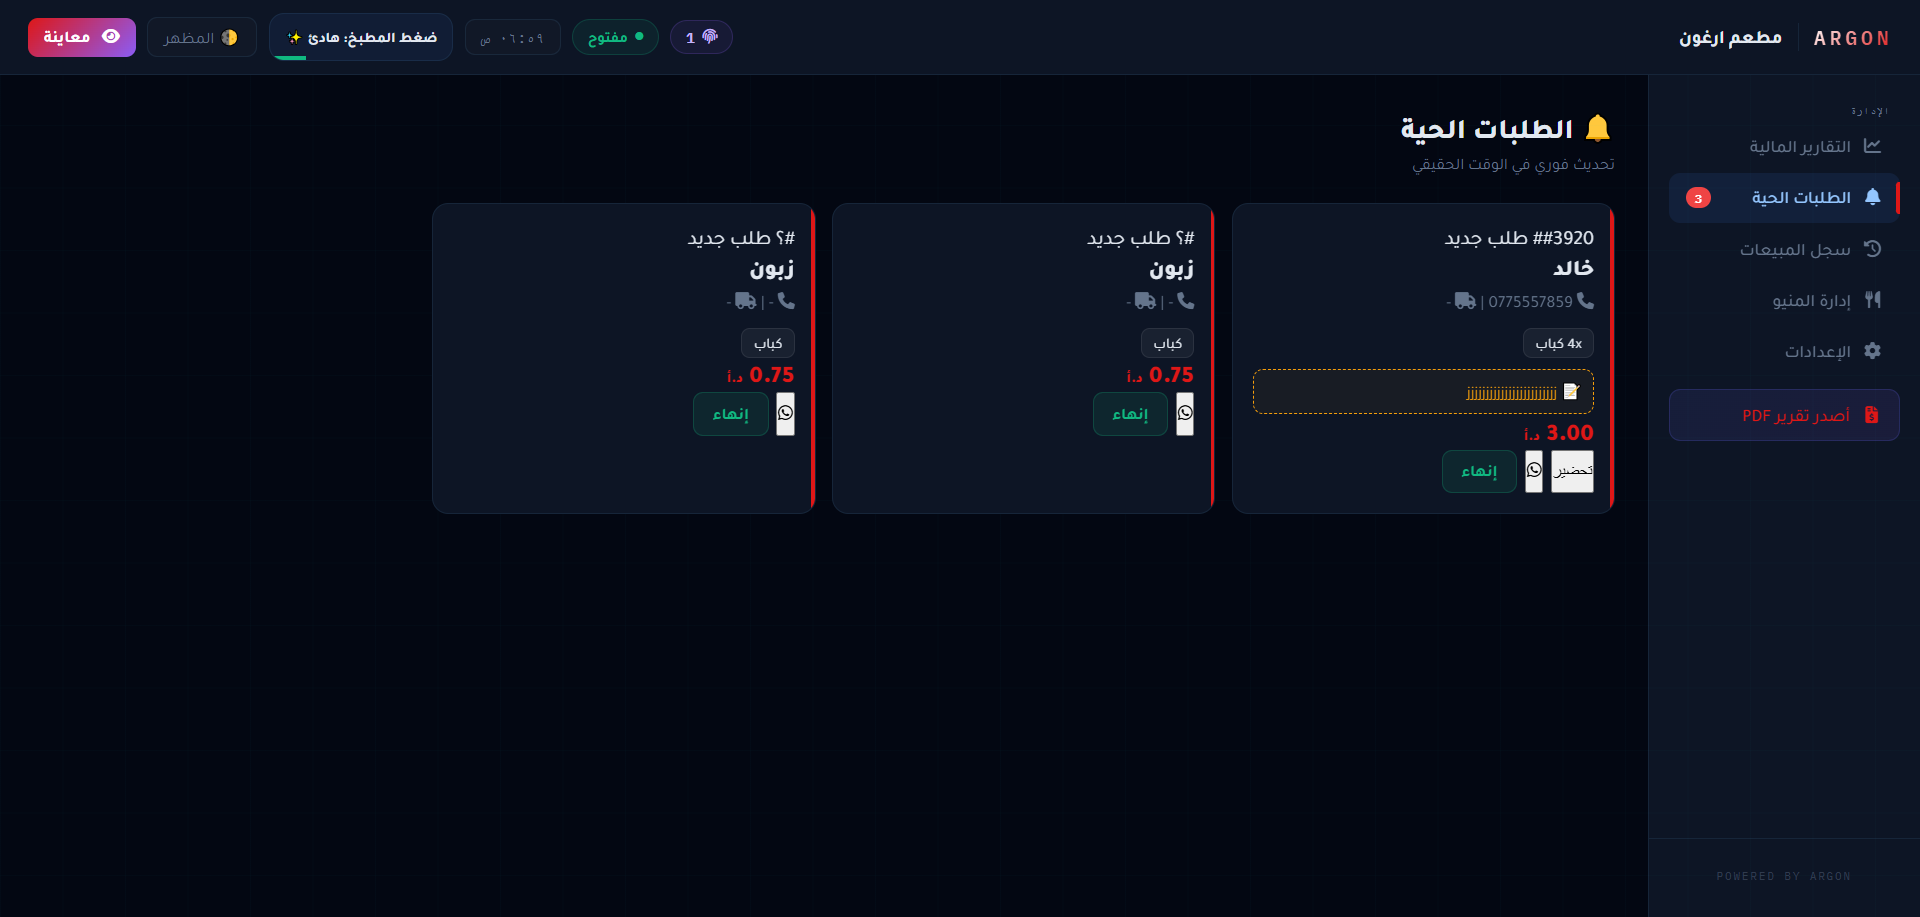1920x917 pixels.
Task: Click the bell icon beside الطلبات الحية heading
Action: point(1598,129)
